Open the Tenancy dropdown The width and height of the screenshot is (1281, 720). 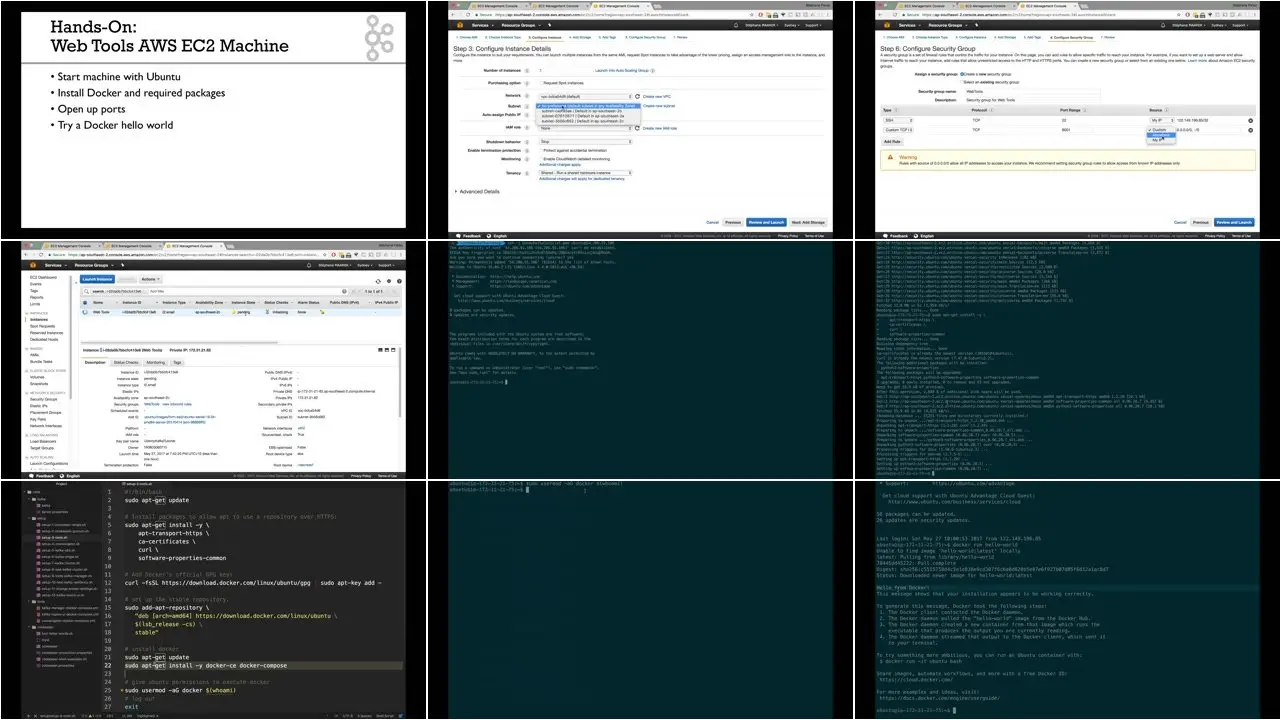pyautogui.click(x=585, y=172)
